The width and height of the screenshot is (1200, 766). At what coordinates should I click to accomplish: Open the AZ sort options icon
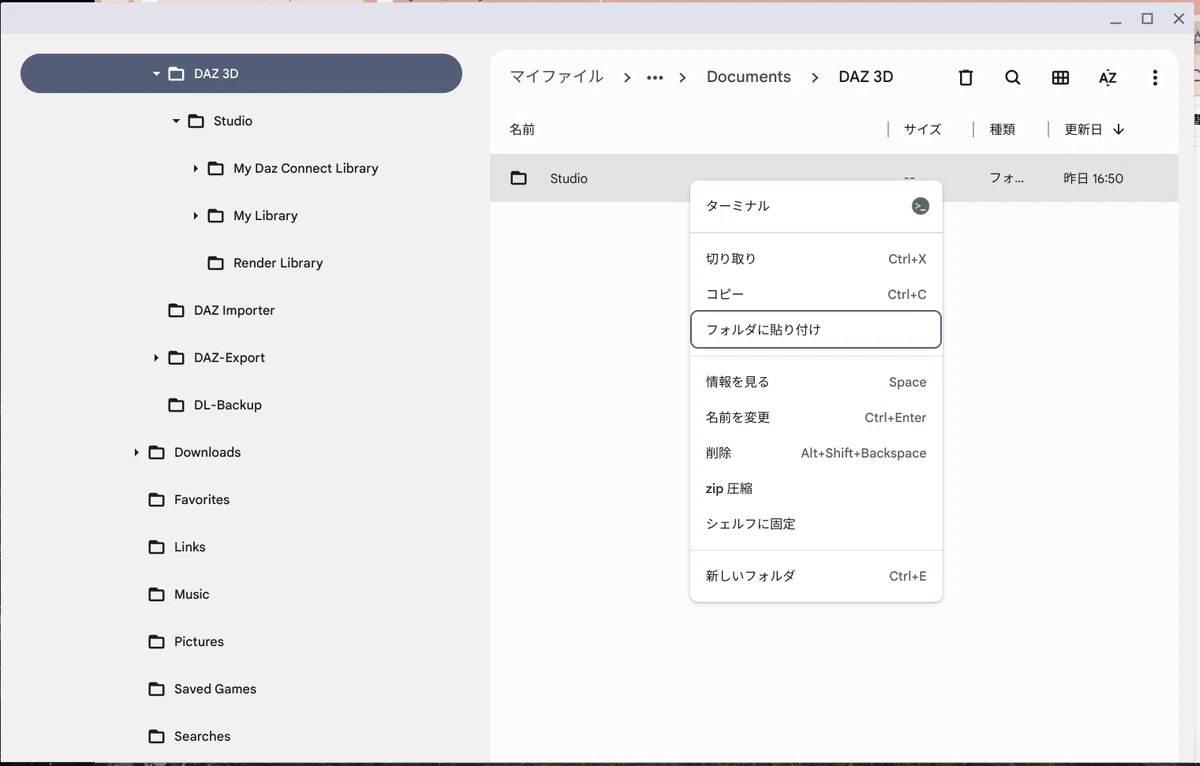(1107, 77)
